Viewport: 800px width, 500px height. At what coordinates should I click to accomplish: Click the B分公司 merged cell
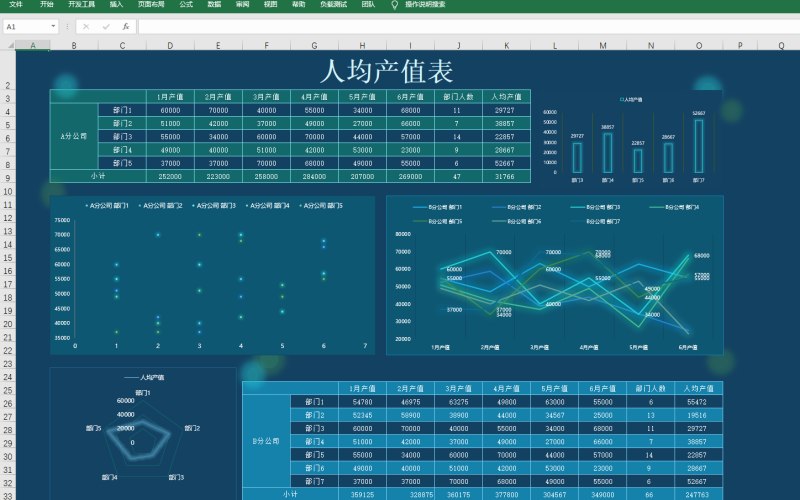[x=266, y=441]
